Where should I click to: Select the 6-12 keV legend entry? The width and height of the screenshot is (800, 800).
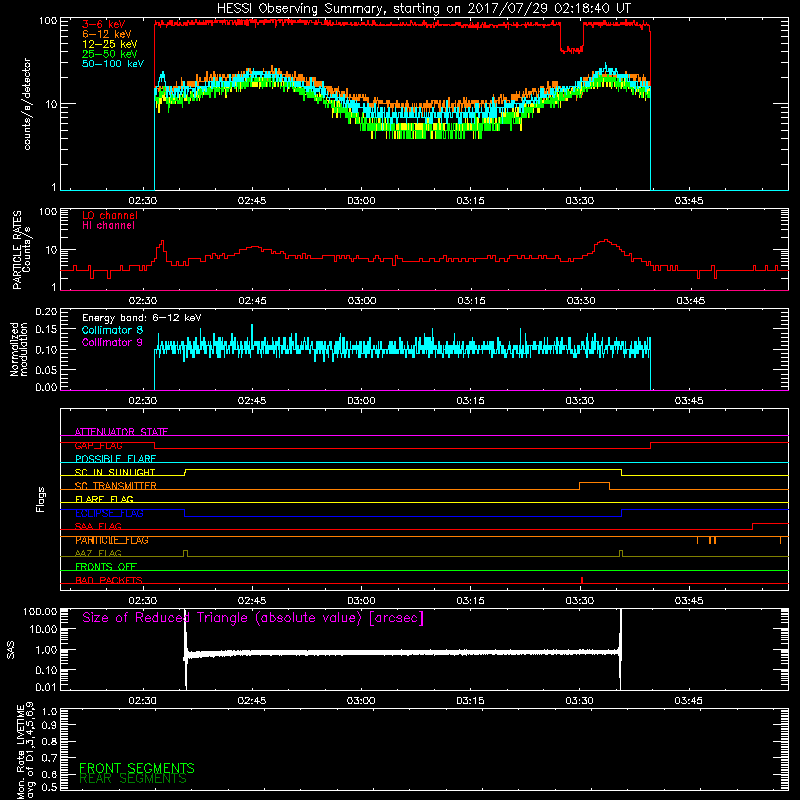(x=107, y=34)
